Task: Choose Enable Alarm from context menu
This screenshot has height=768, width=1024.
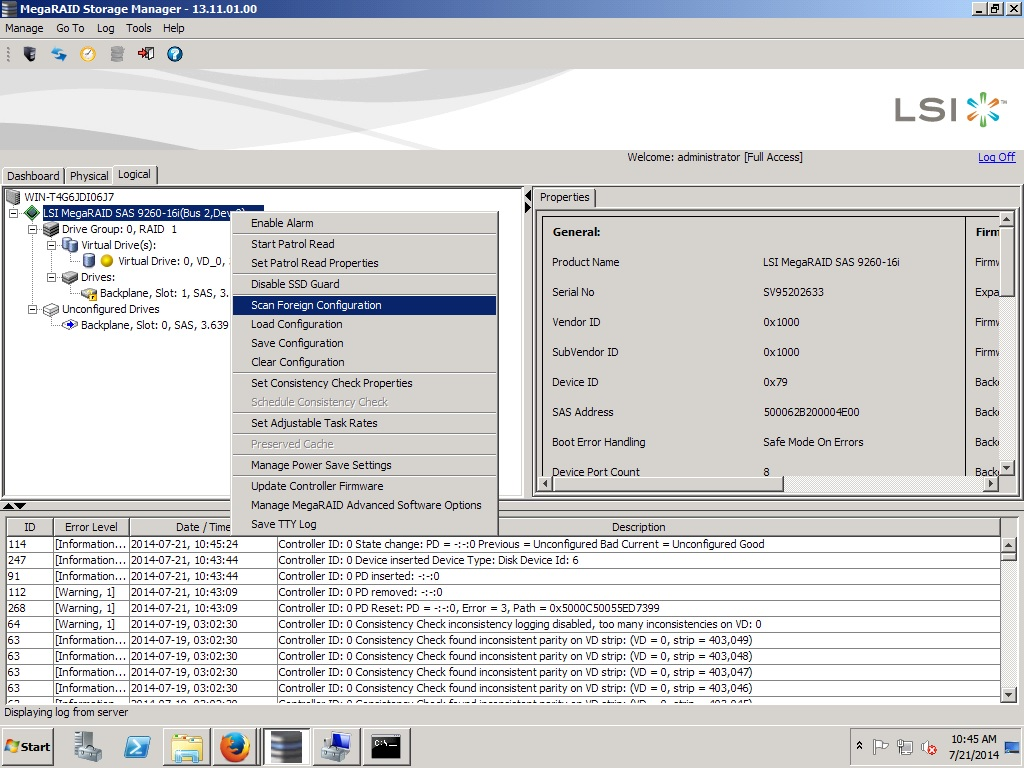Action: (x=364, y=223)
